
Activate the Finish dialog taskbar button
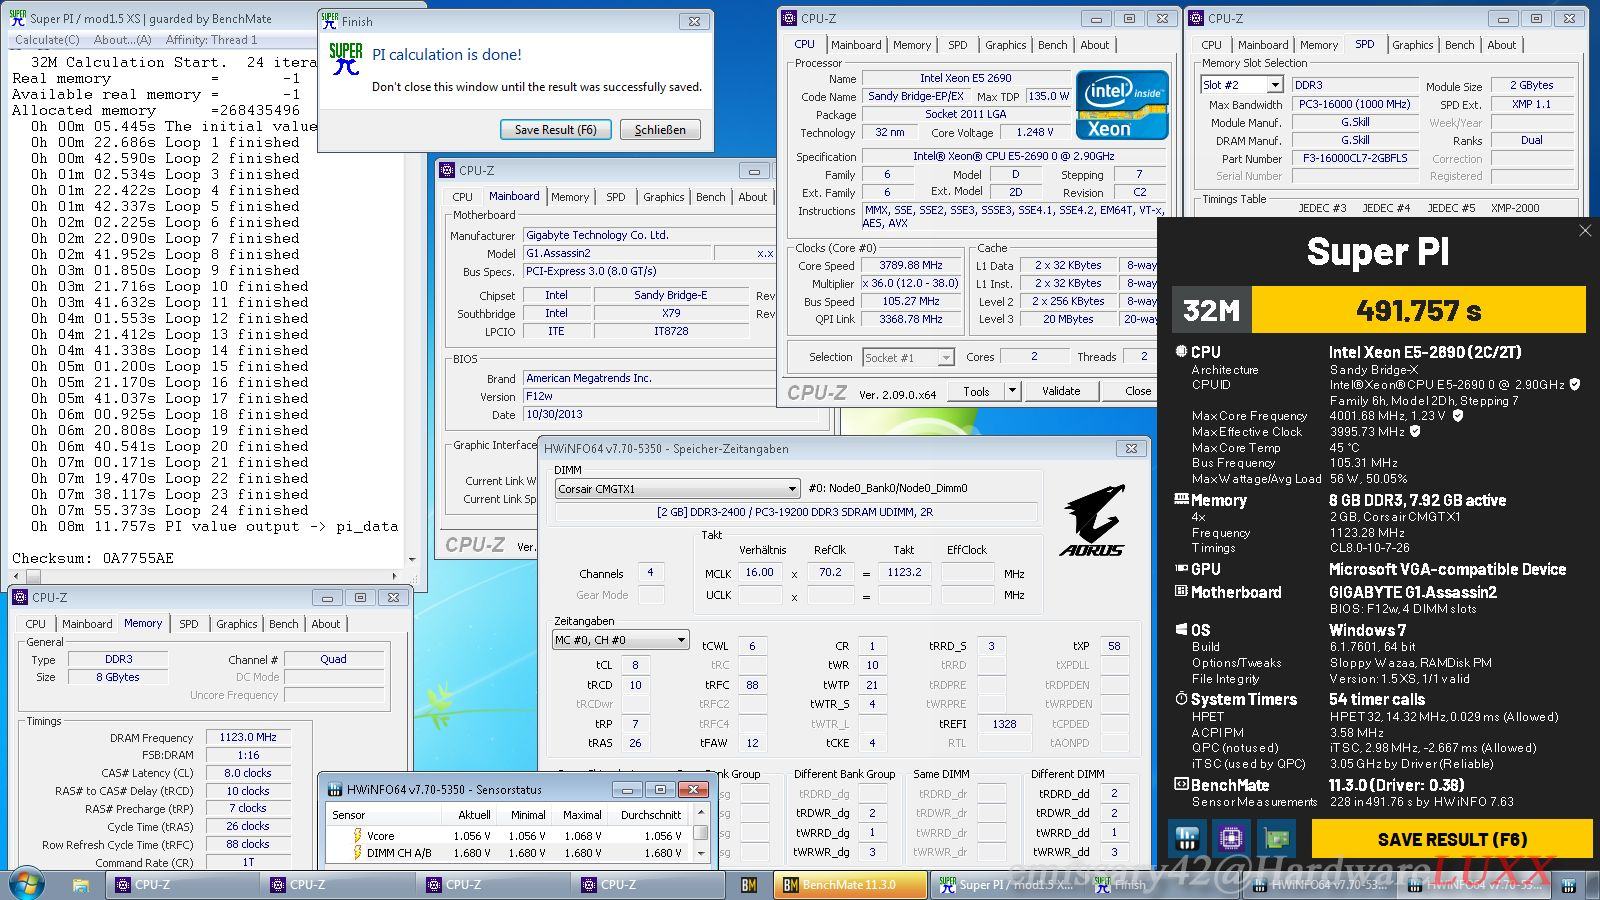pyautogui.click(x=1160, y=885)
